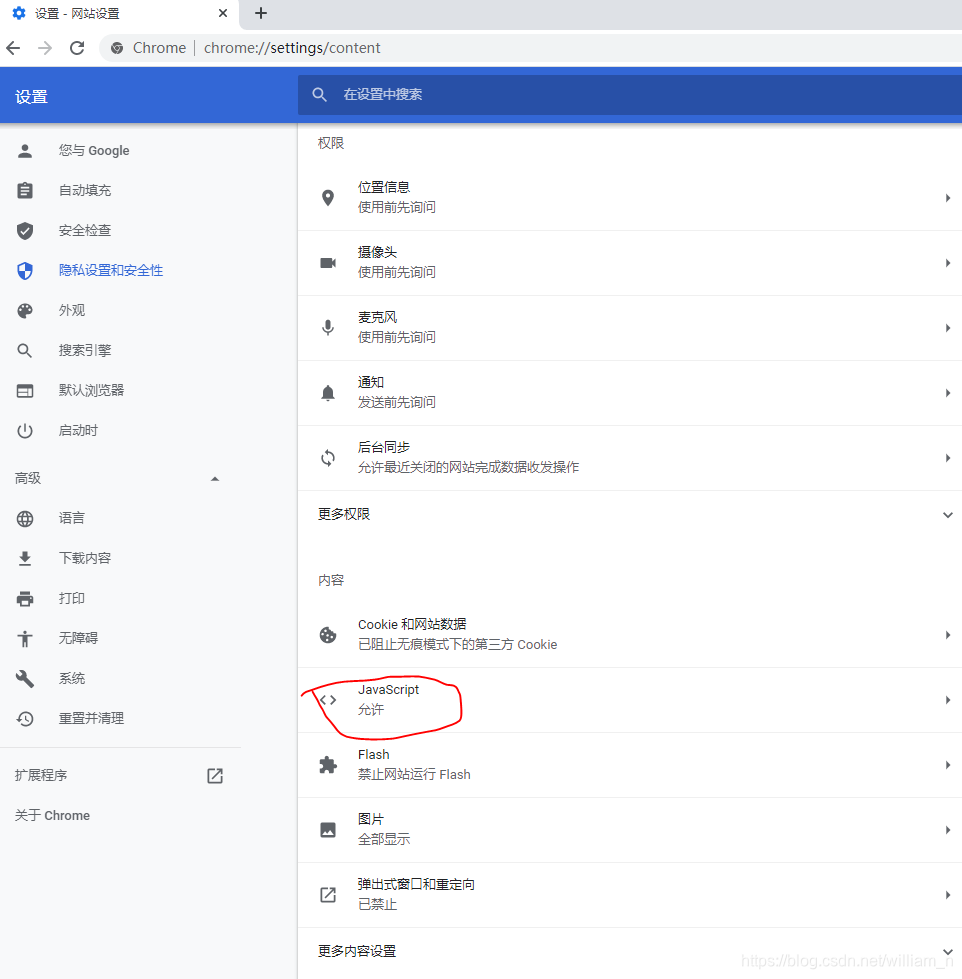962x979 pixels.
Task: Open Cookie 和网站数据 row arrow
Action: [x=948, y=635]
